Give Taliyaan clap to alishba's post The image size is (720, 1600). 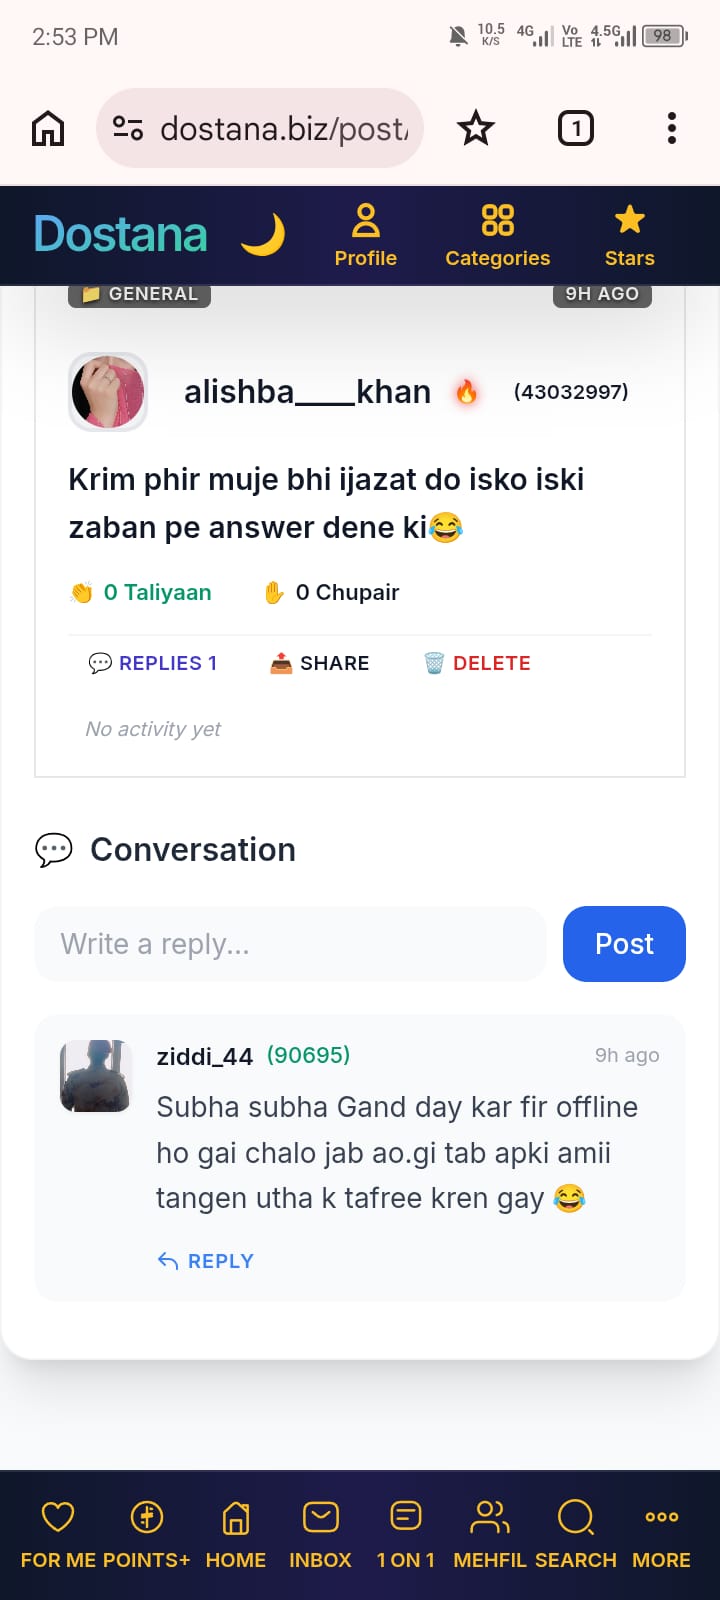point(141,592)
